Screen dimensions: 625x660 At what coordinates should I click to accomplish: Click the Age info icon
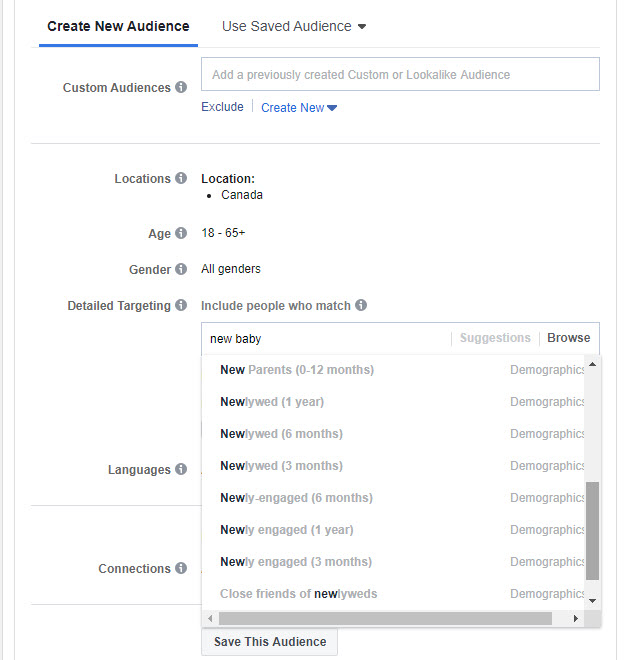pos(181,234)
